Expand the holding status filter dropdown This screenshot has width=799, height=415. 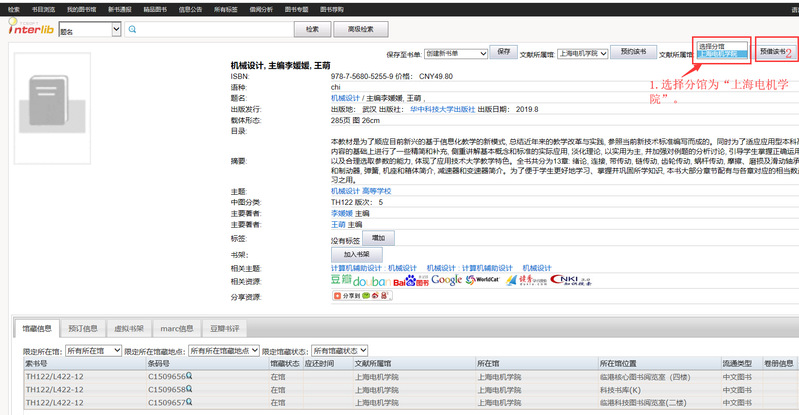pyautogui.click(x=340, y=351)
